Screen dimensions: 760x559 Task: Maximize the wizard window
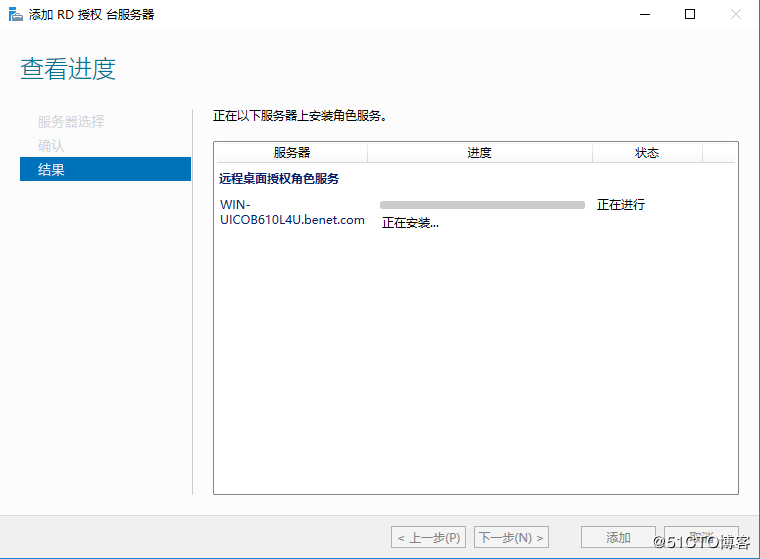pyautogui.click(x=689, y=15)
